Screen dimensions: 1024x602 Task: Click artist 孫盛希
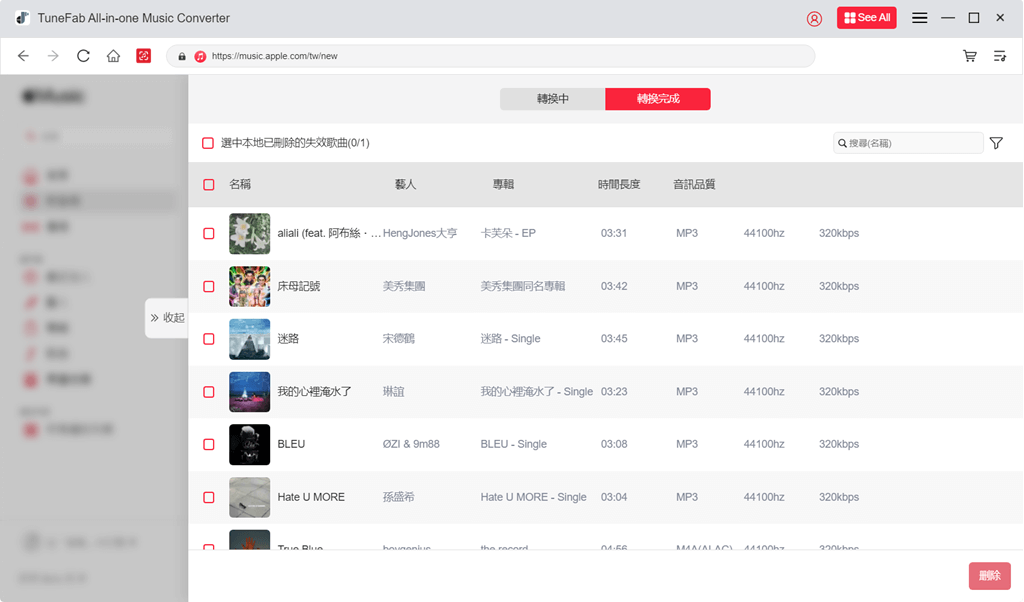coord(398,497)
